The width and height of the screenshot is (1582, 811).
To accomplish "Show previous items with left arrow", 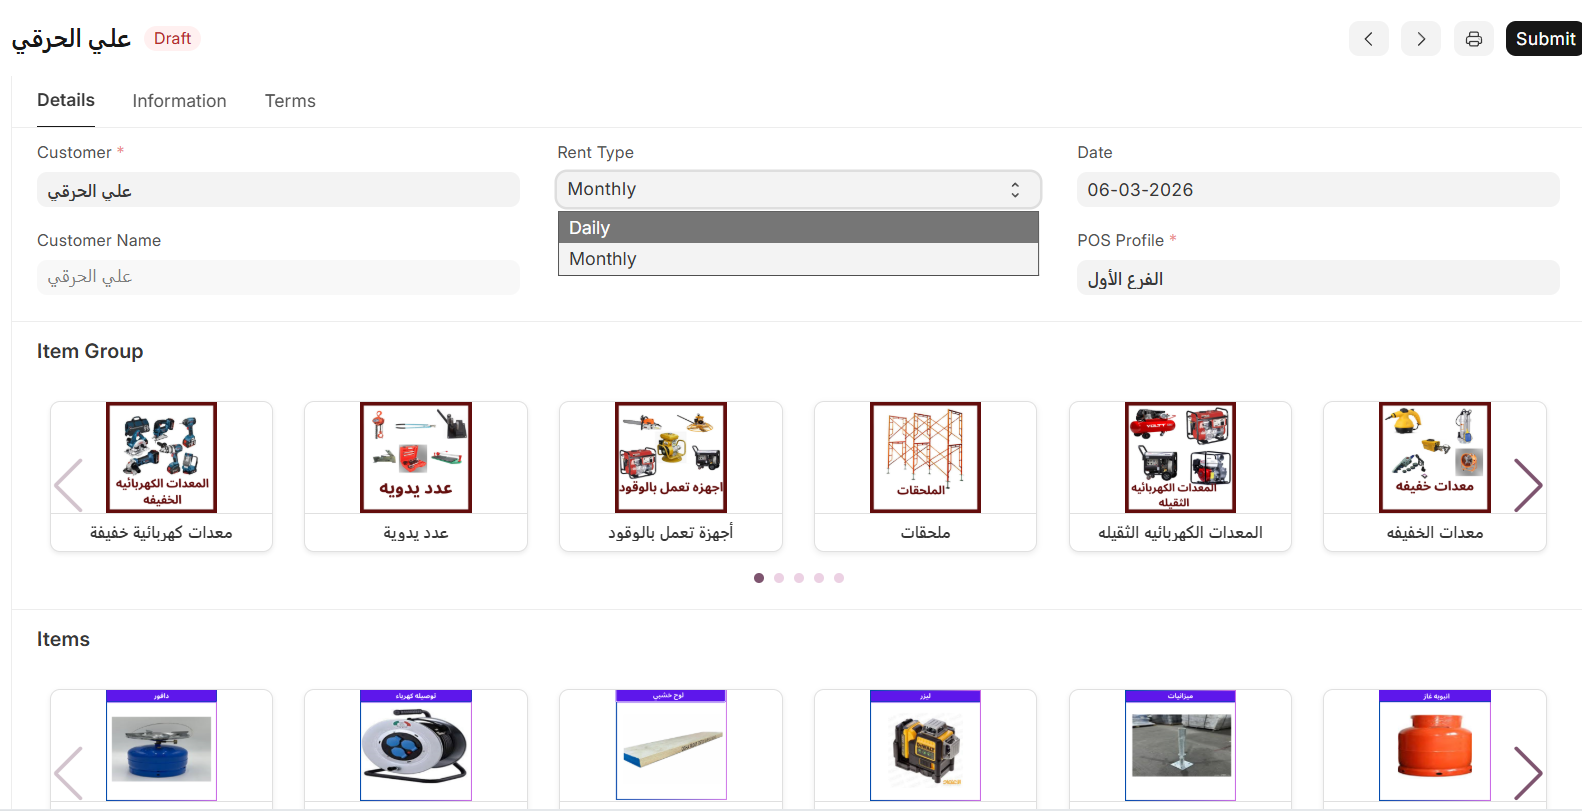I will 68,773.
